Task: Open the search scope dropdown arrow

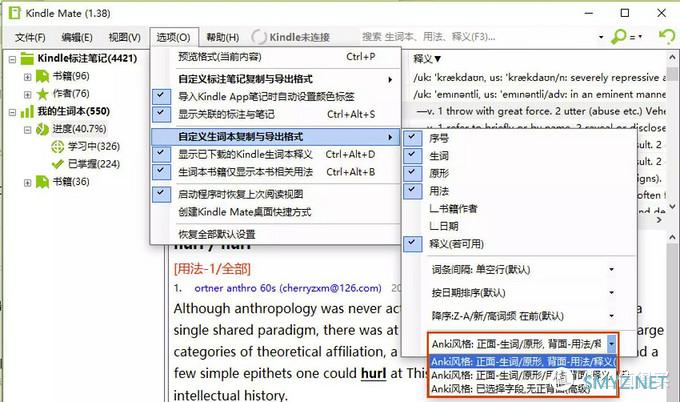Action: 601,37
